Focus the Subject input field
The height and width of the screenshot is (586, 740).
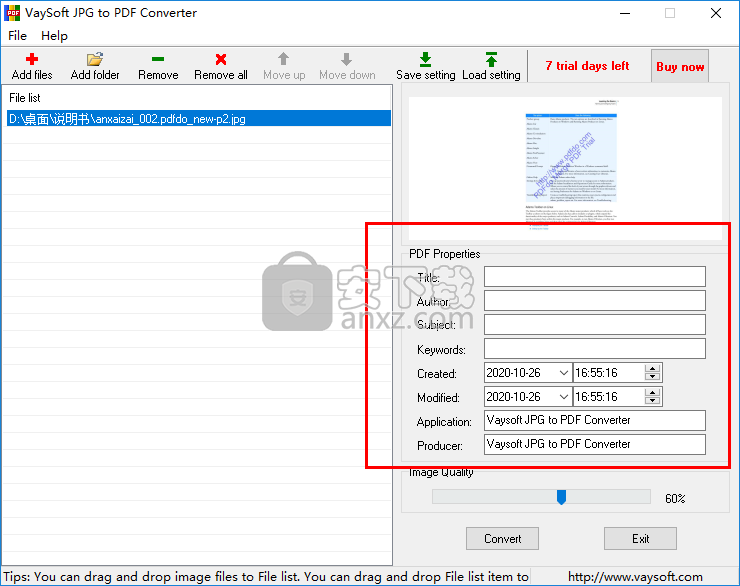point(595,325)
